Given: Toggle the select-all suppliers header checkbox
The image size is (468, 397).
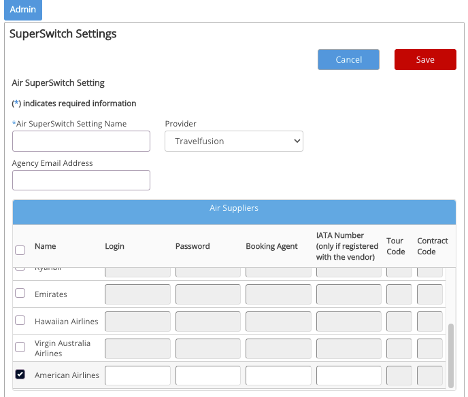Looking at the screenshot, I should (x=20, y=250).
